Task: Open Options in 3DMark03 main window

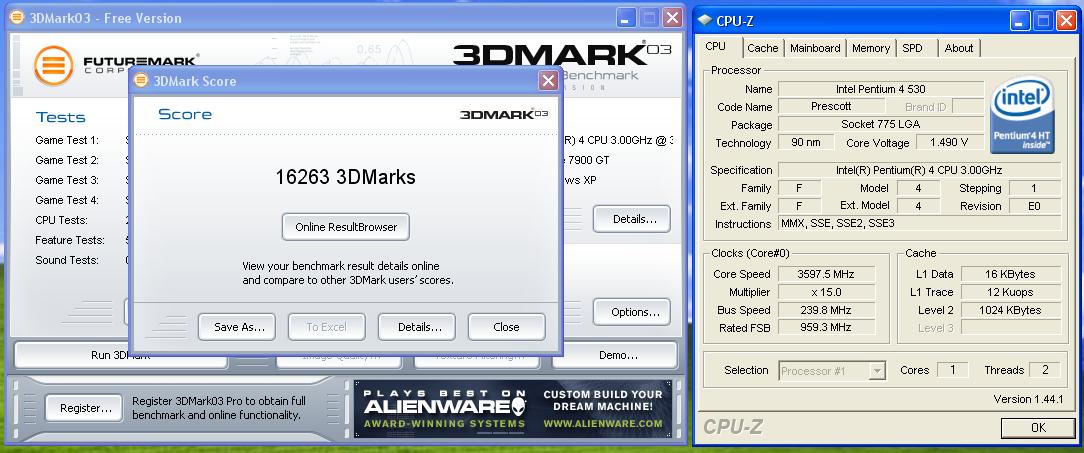Action: point(631,312)
